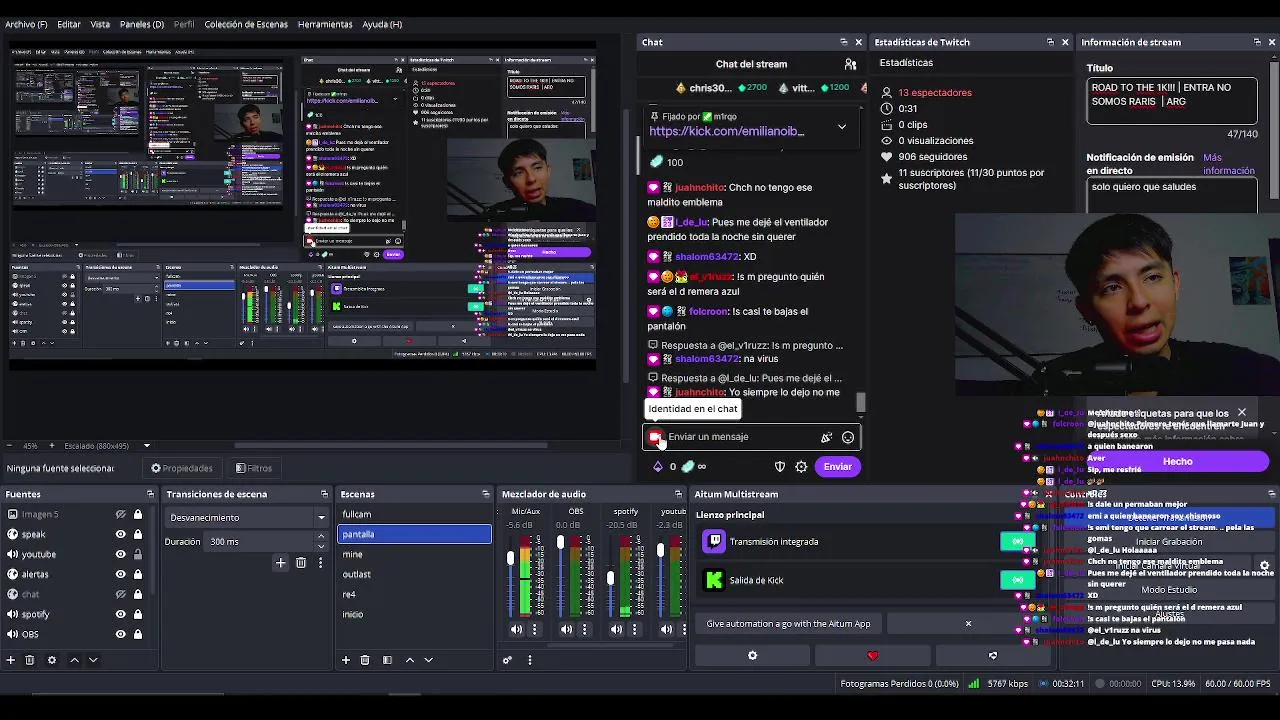
Task: Toggle Salida de Kick output
Action: point(1017,580)
